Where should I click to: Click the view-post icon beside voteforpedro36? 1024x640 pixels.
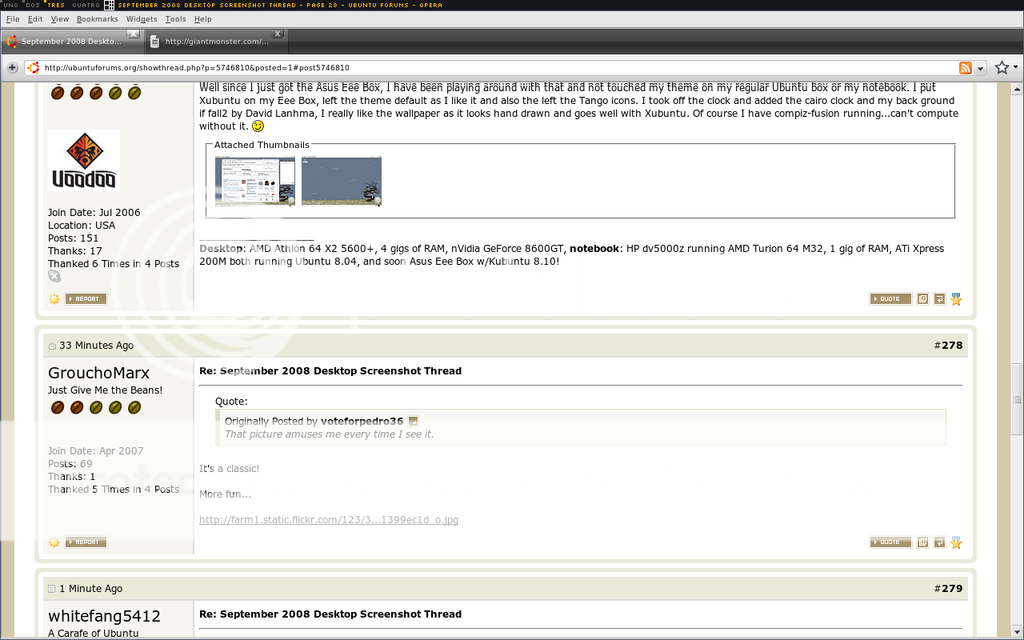(x=413, y=421)
